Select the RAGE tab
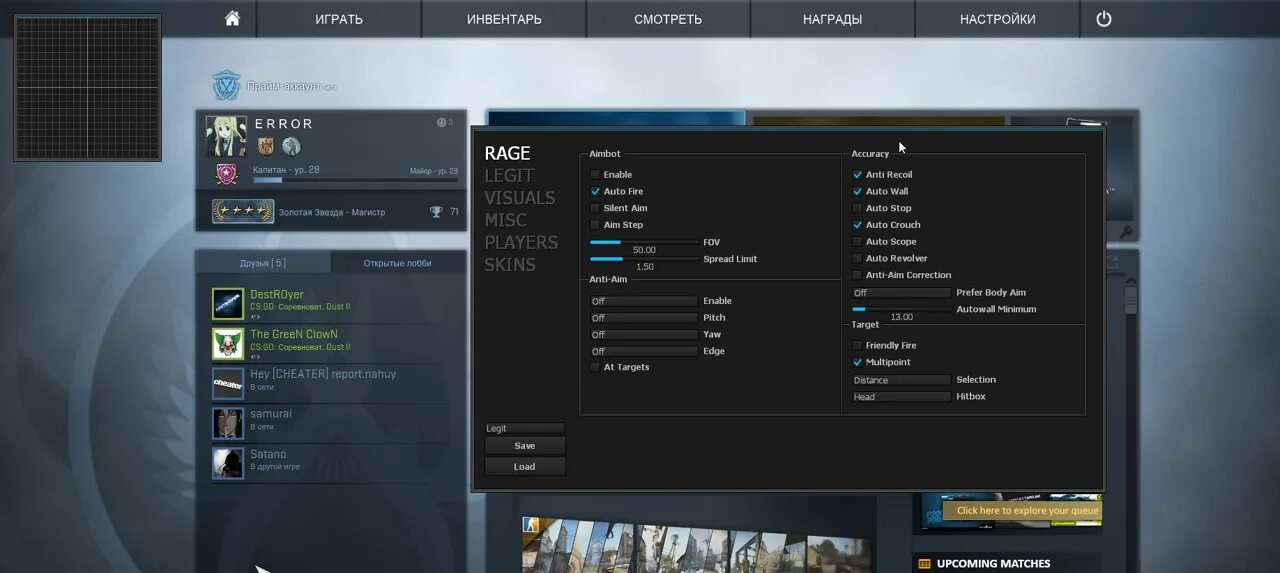This screenshot has height=573, width=1280. click(508, 153)
